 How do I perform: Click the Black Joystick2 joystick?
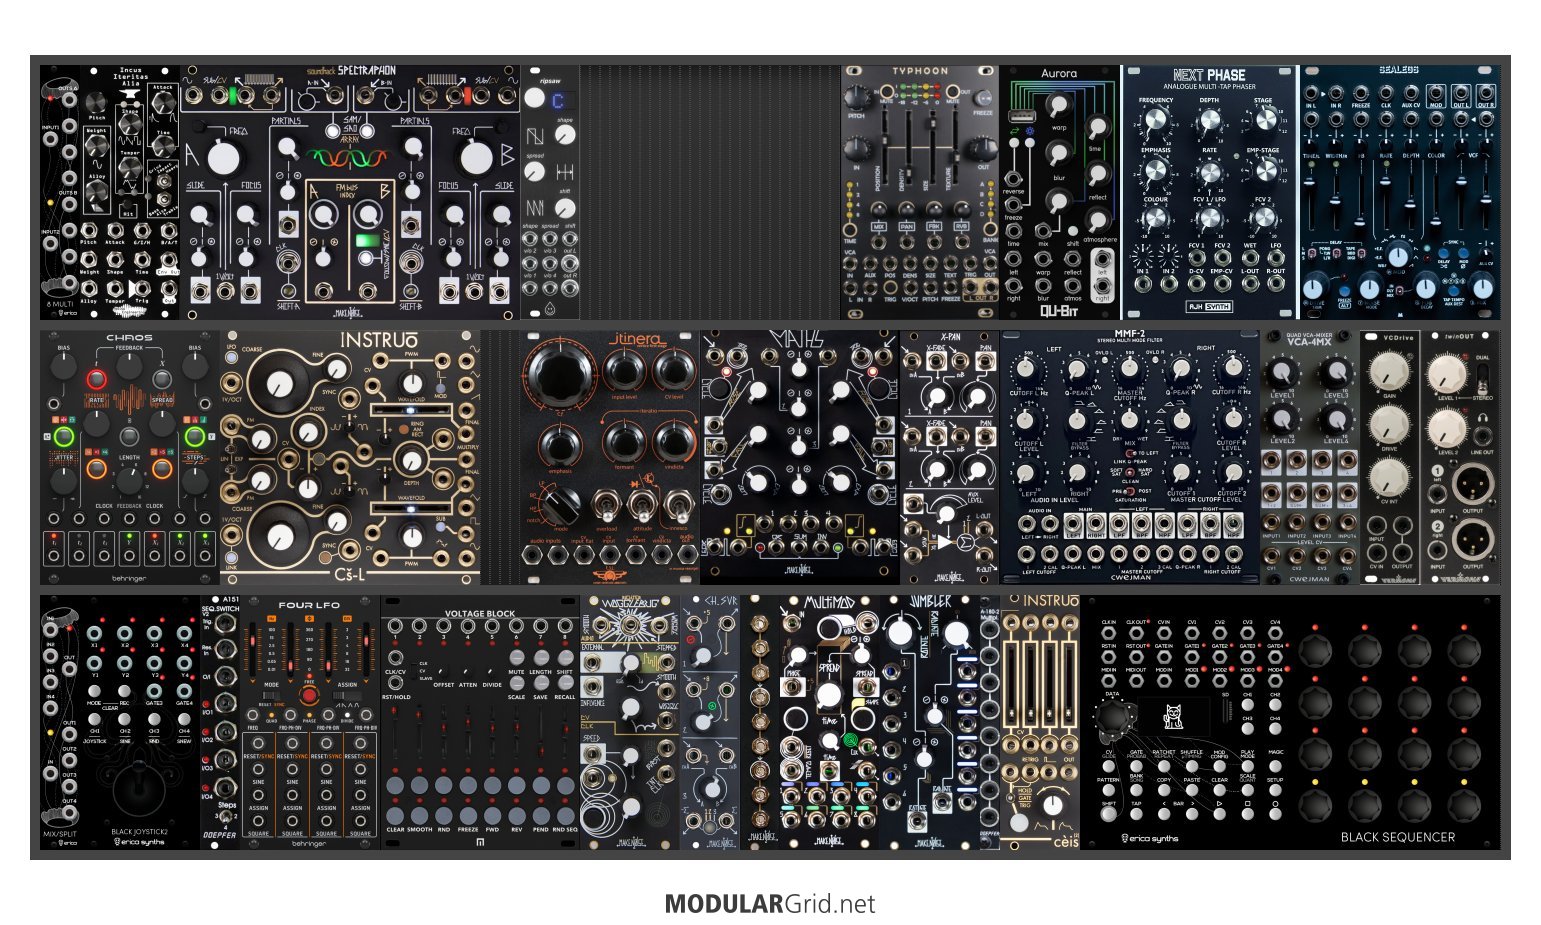point(137,788)
